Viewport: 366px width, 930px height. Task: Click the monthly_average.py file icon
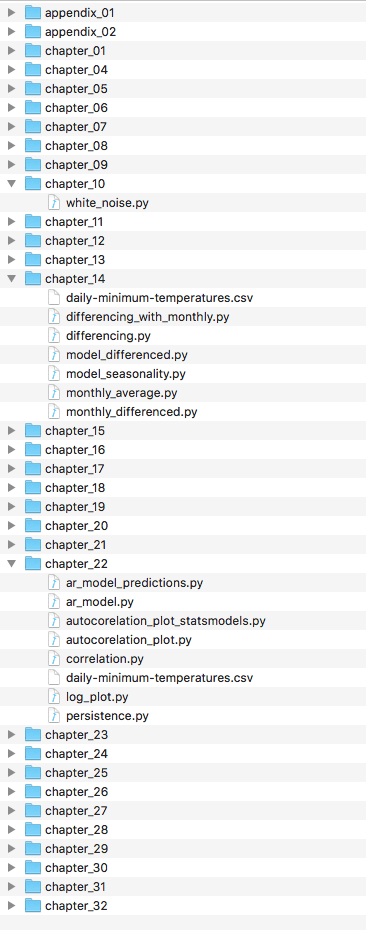pyautogui.click(x=54, y=392)
